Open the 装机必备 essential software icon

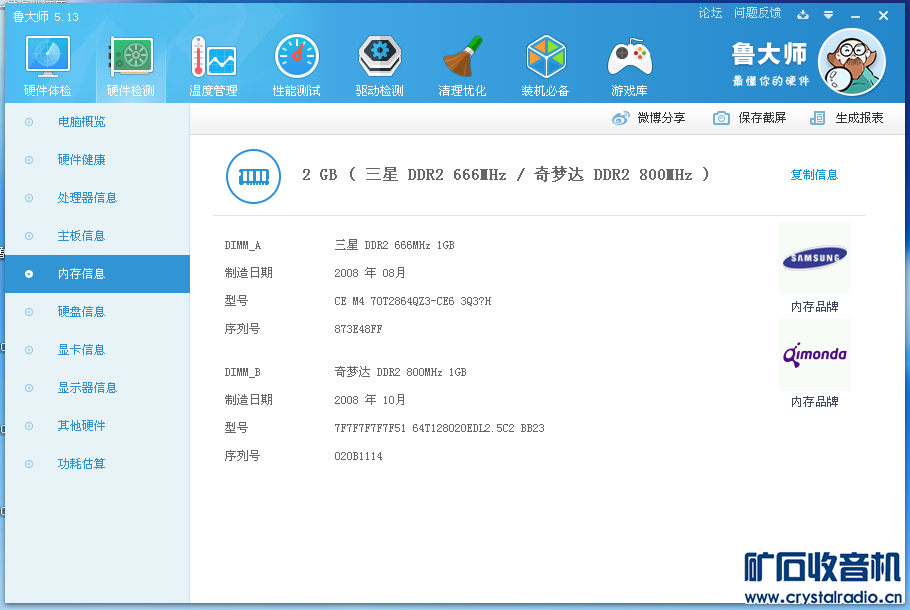point(545,60)
